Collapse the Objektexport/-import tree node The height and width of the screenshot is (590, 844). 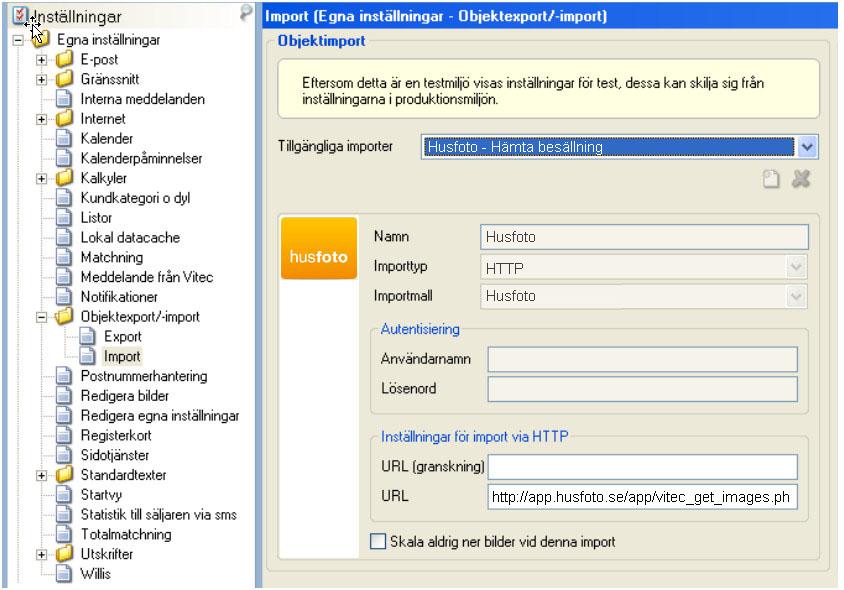[41, 317]
